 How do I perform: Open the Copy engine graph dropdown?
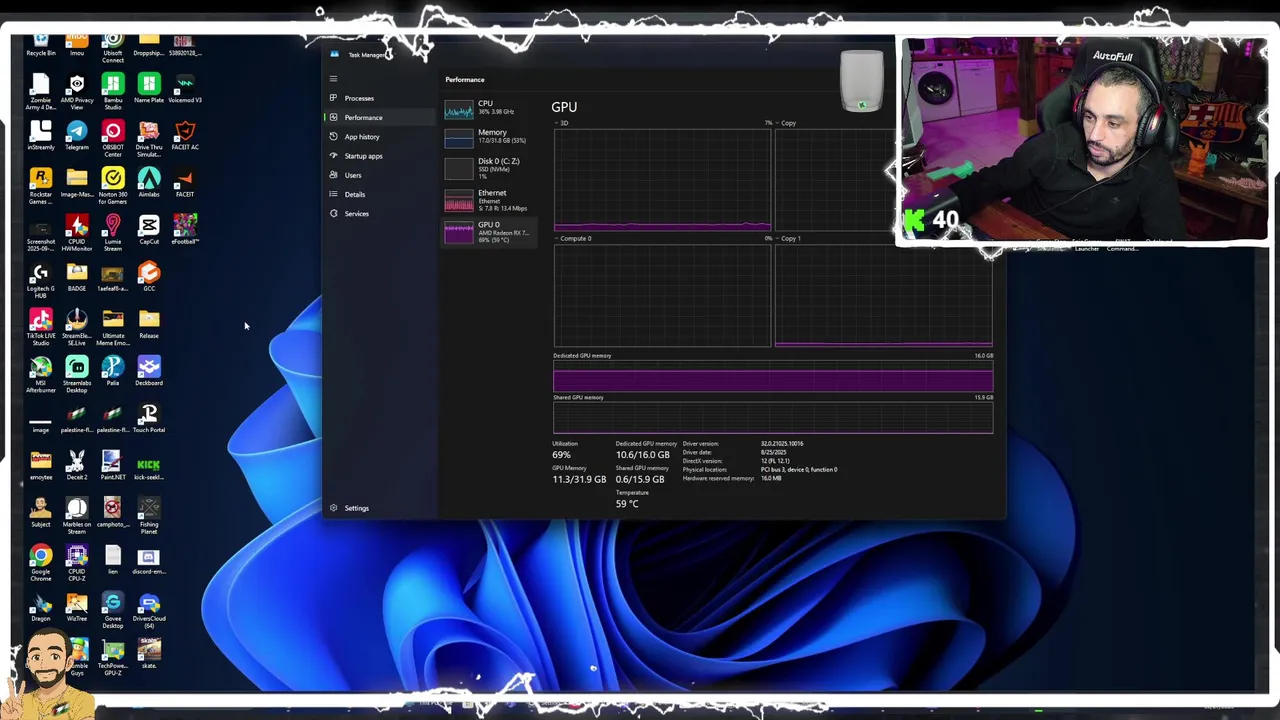pos(786,123)
